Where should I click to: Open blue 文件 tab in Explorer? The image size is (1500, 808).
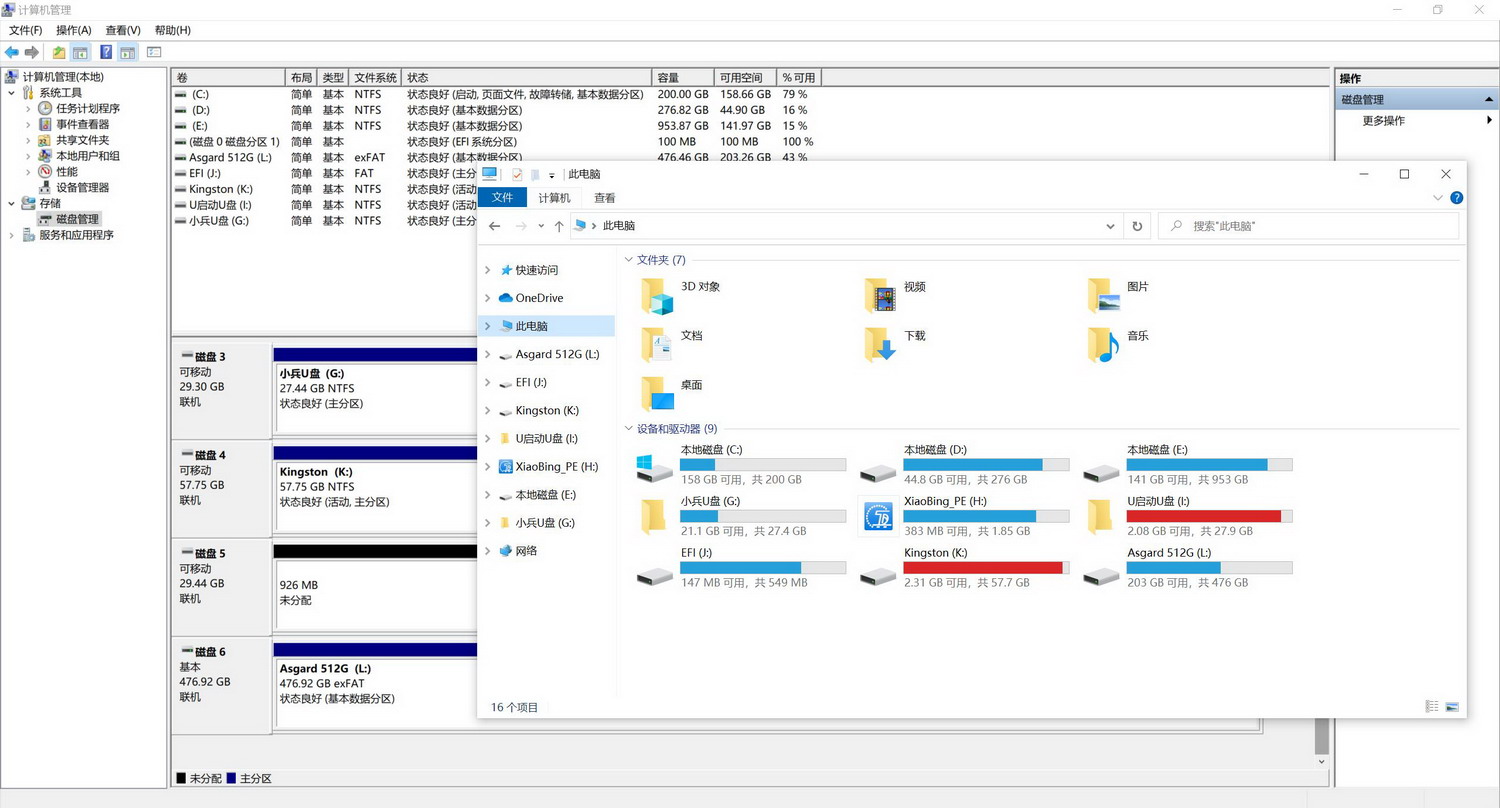(502, 198)
